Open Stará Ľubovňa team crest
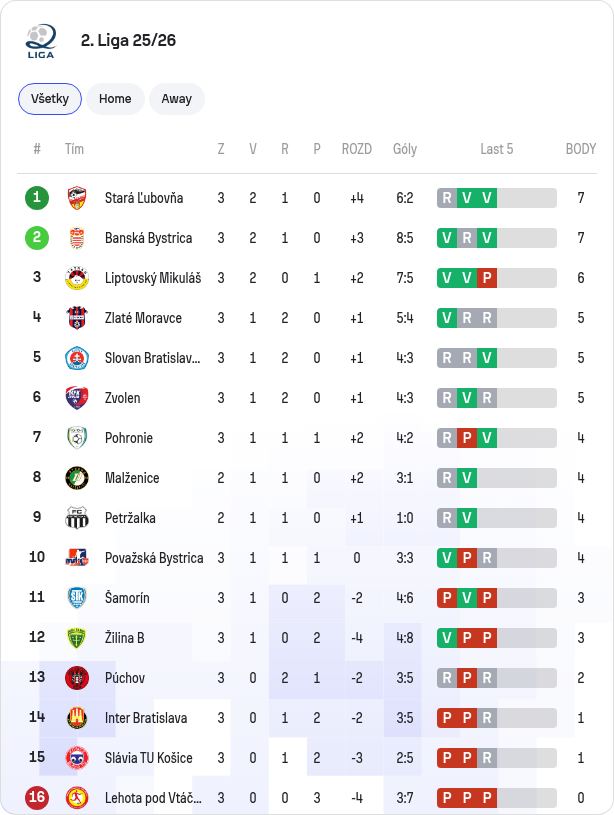This screenshot has width=614, height=815. pos(77,198)
